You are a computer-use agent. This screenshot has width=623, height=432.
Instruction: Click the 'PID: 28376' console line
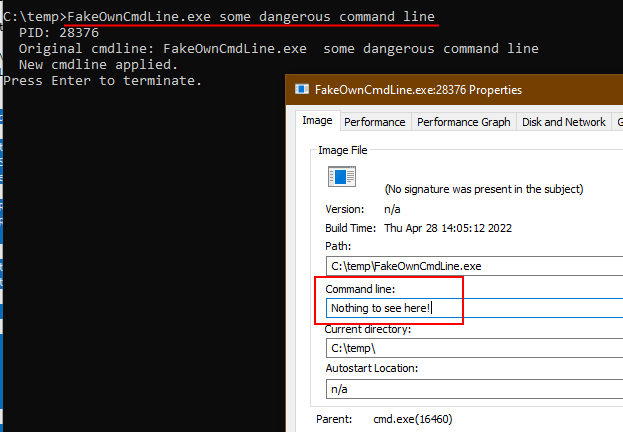pyautogui.click(x=59, y=33)
